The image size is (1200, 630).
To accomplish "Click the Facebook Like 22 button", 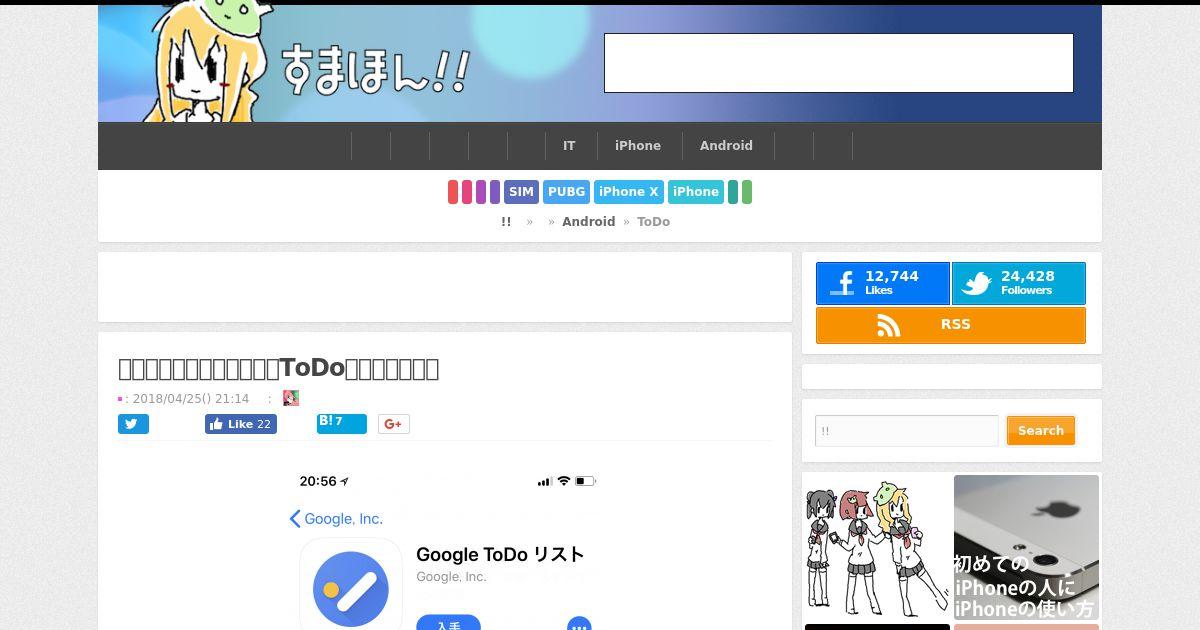I will tap(241, 424).
